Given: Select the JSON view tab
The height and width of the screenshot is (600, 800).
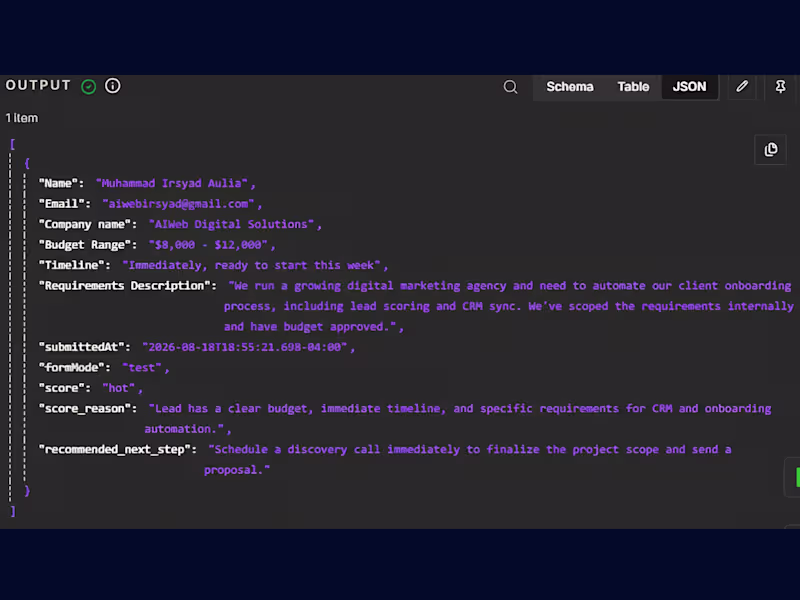Looking at the screenshot, I should click(689, 87).
